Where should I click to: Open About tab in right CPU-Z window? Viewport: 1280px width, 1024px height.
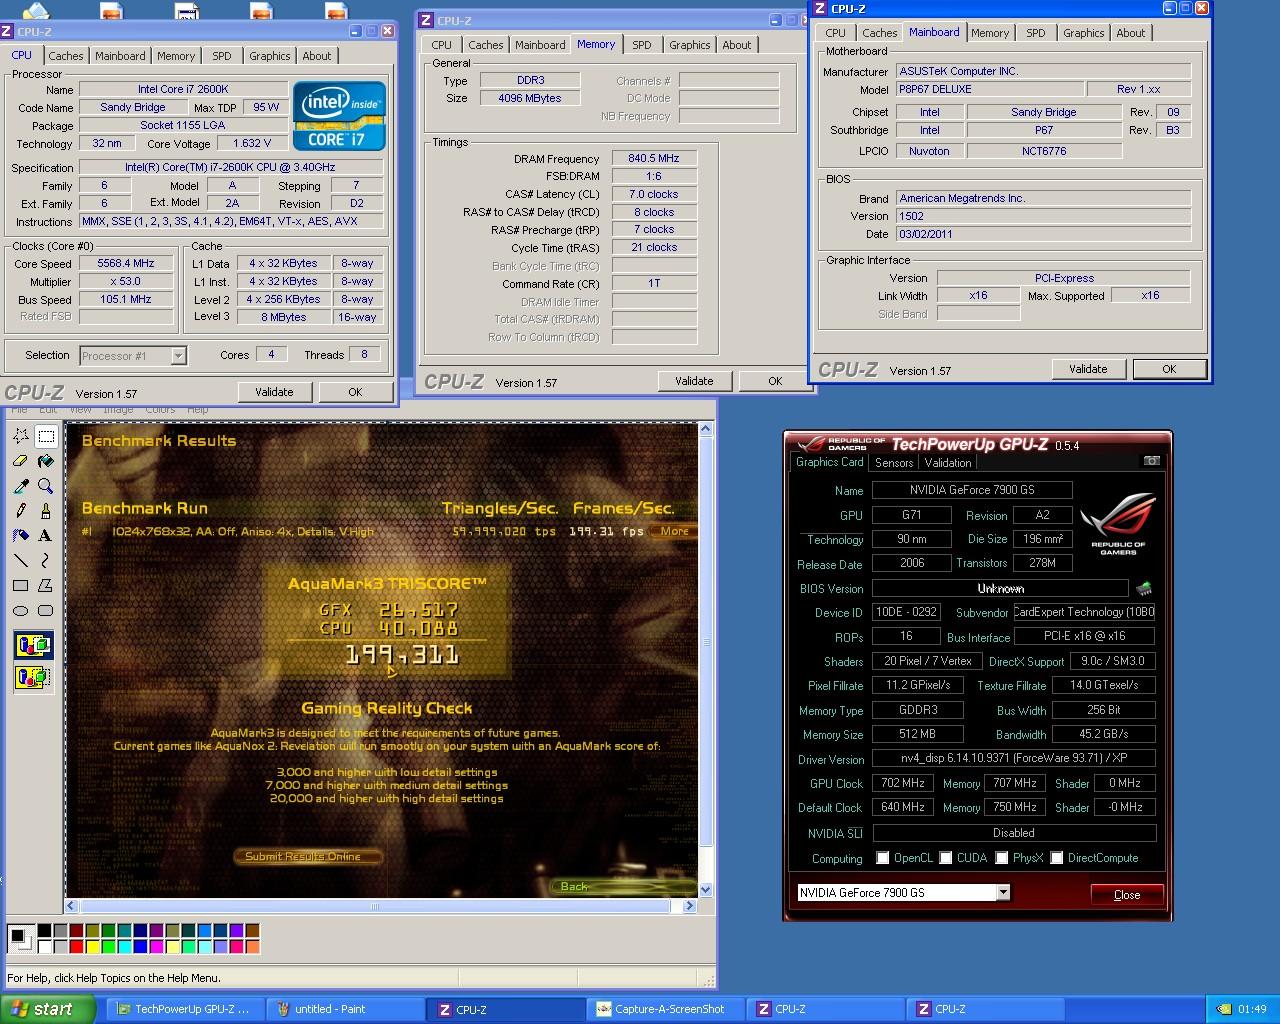tap(1131, 33)
